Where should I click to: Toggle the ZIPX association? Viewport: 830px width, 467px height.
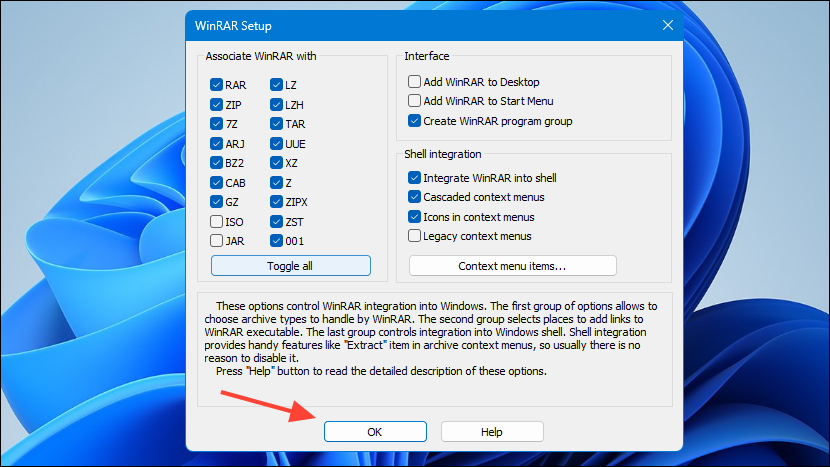276,202
